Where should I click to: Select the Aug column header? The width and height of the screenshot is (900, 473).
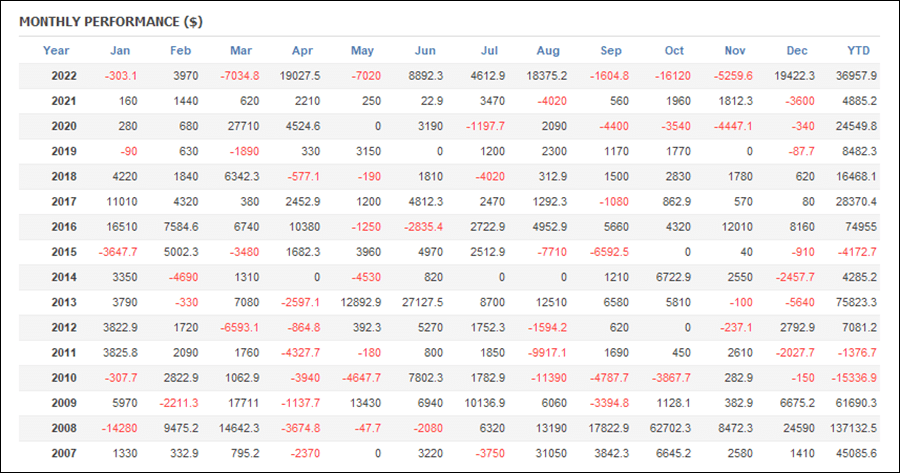(x=548, y=51)
